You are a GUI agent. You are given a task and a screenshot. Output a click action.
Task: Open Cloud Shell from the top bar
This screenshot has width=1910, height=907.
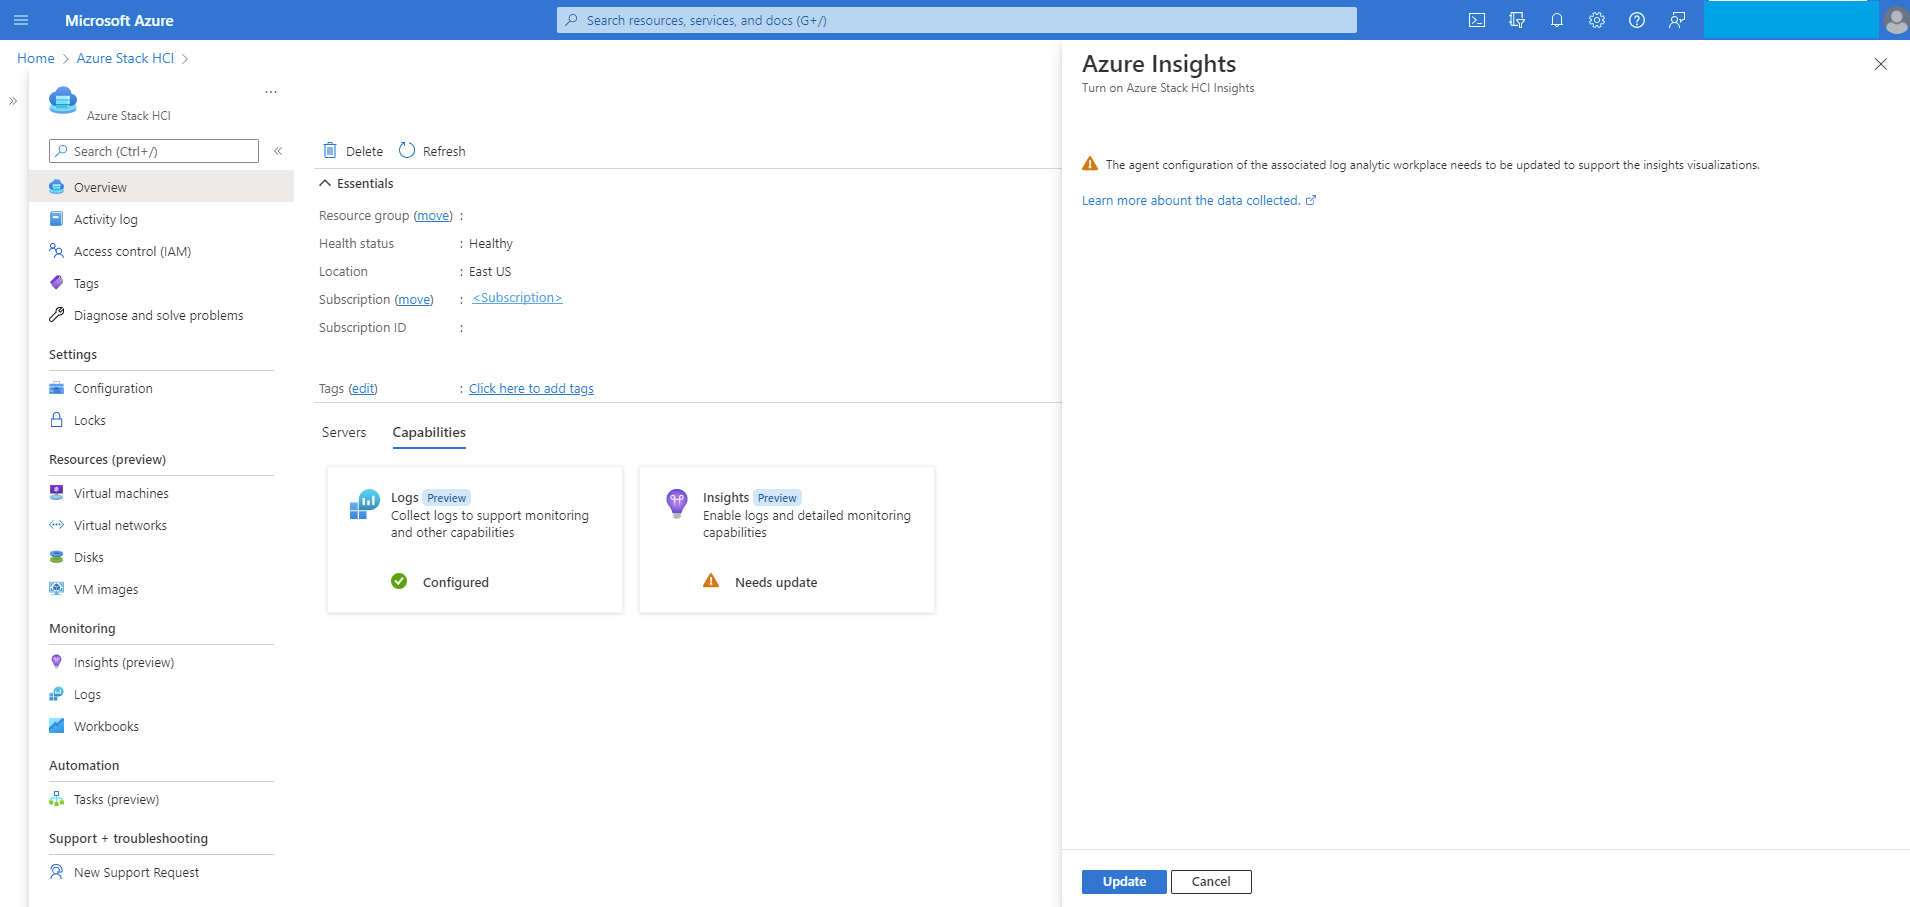pos(1477,20)
